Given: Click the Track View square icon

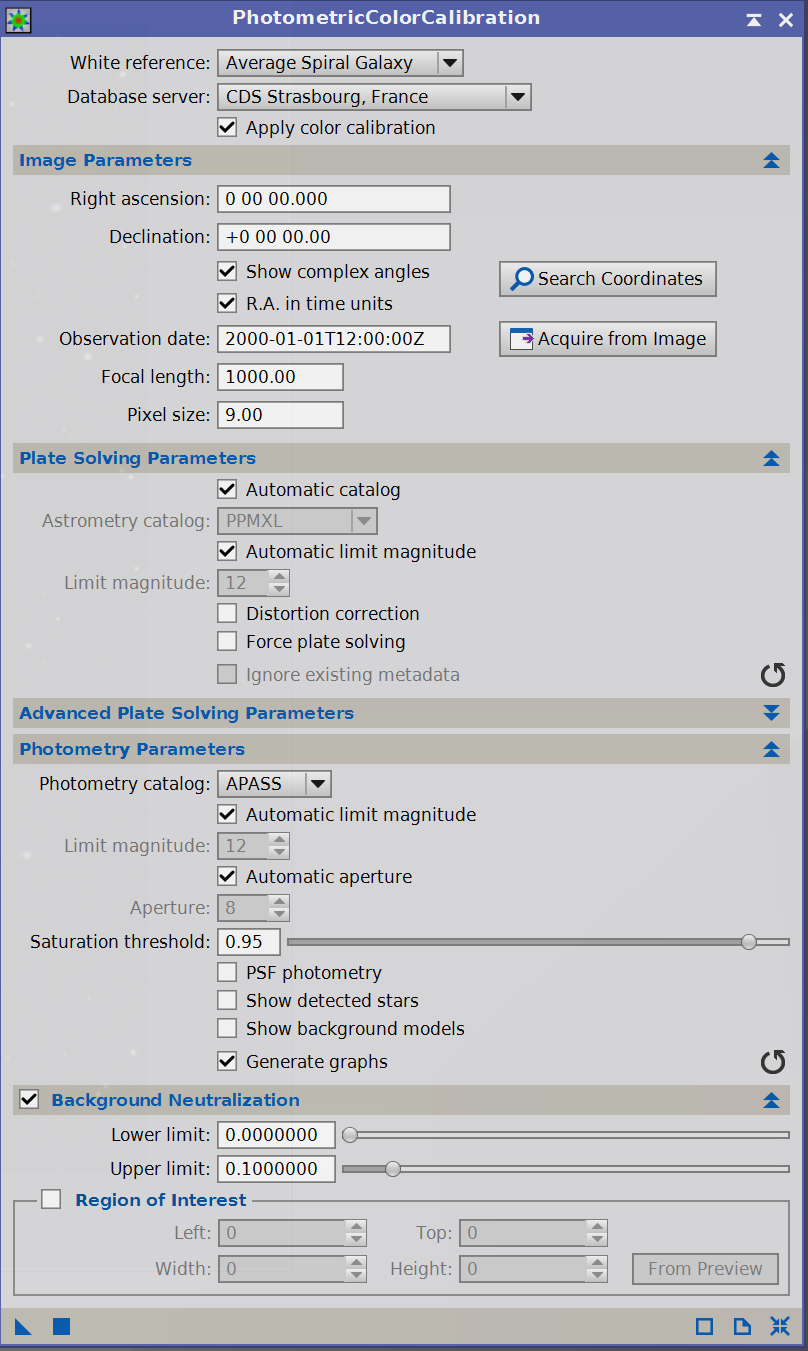Looking at the screenshot, I should (x=704, y=1326).
